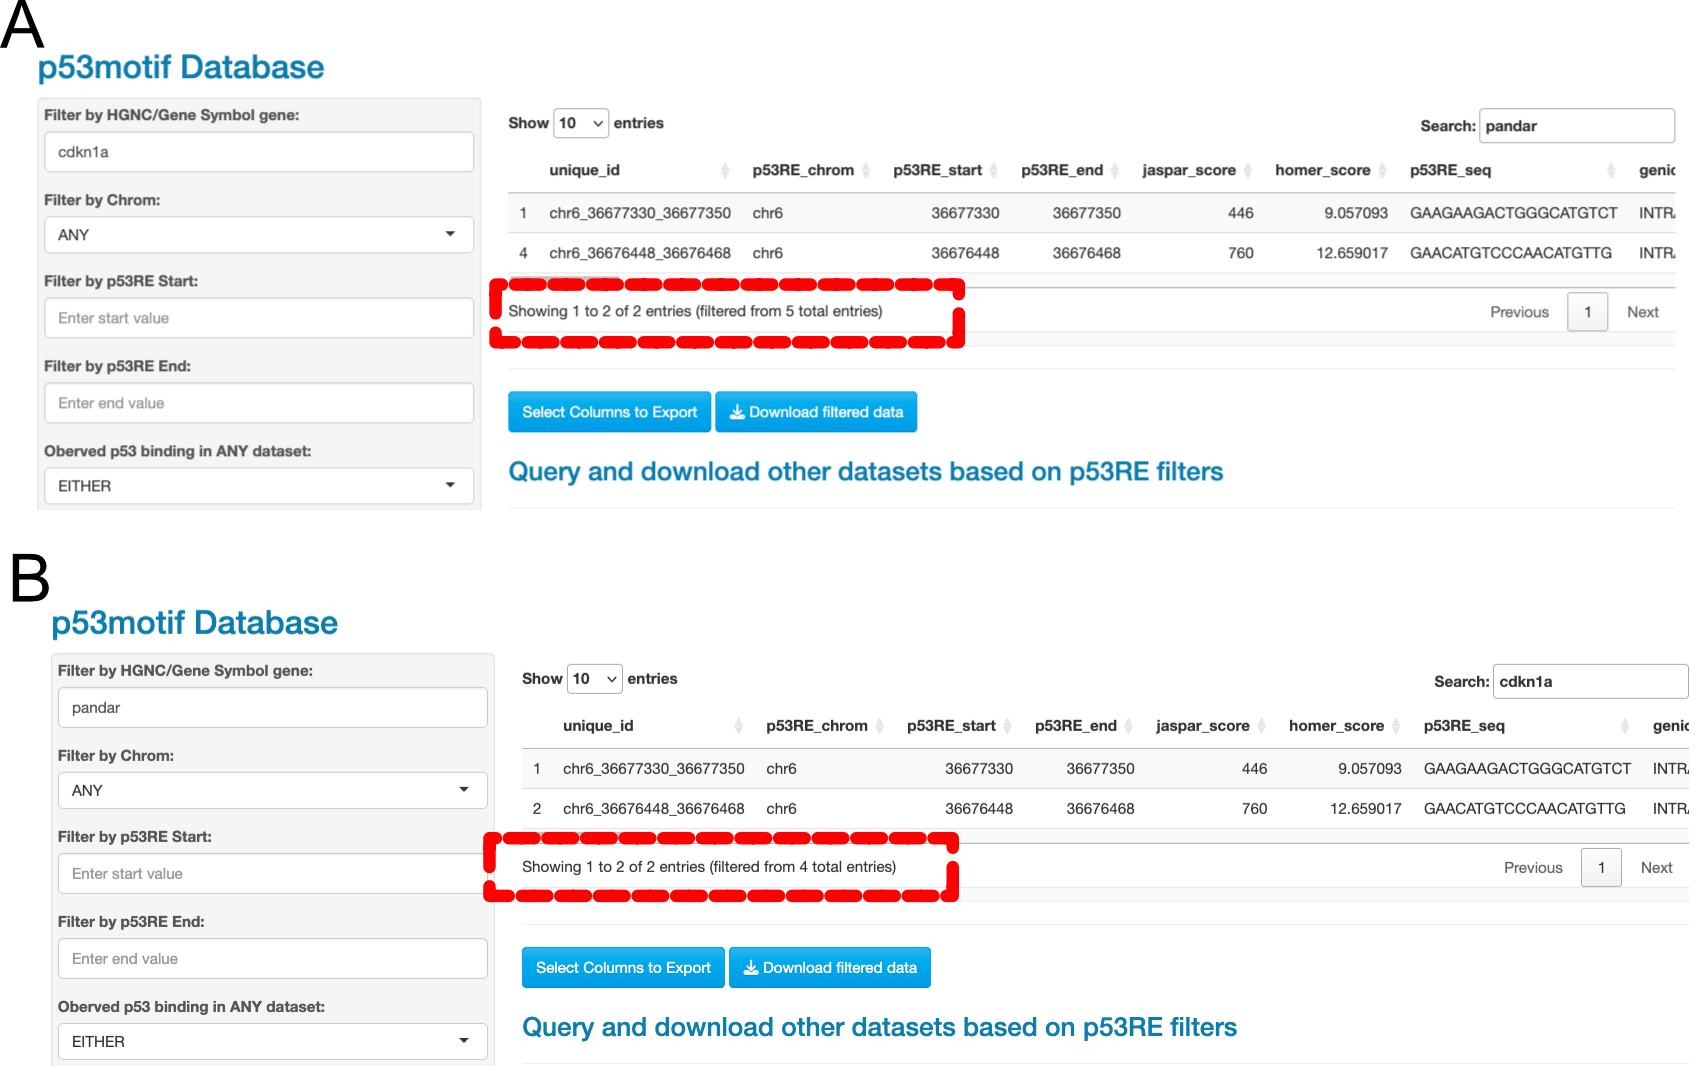Select page 1 button in panel A
1708x1066 pixels.
1587,312
